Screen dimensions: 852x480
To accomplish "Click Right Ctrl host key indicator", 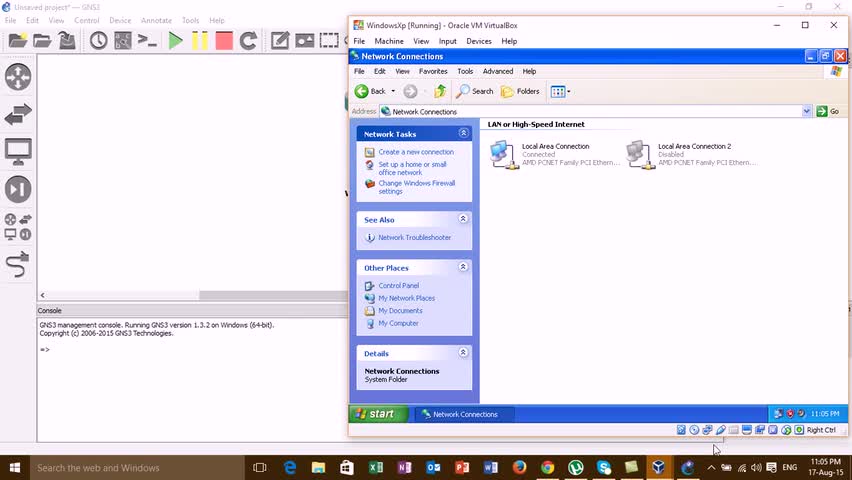I will point(821,430).
